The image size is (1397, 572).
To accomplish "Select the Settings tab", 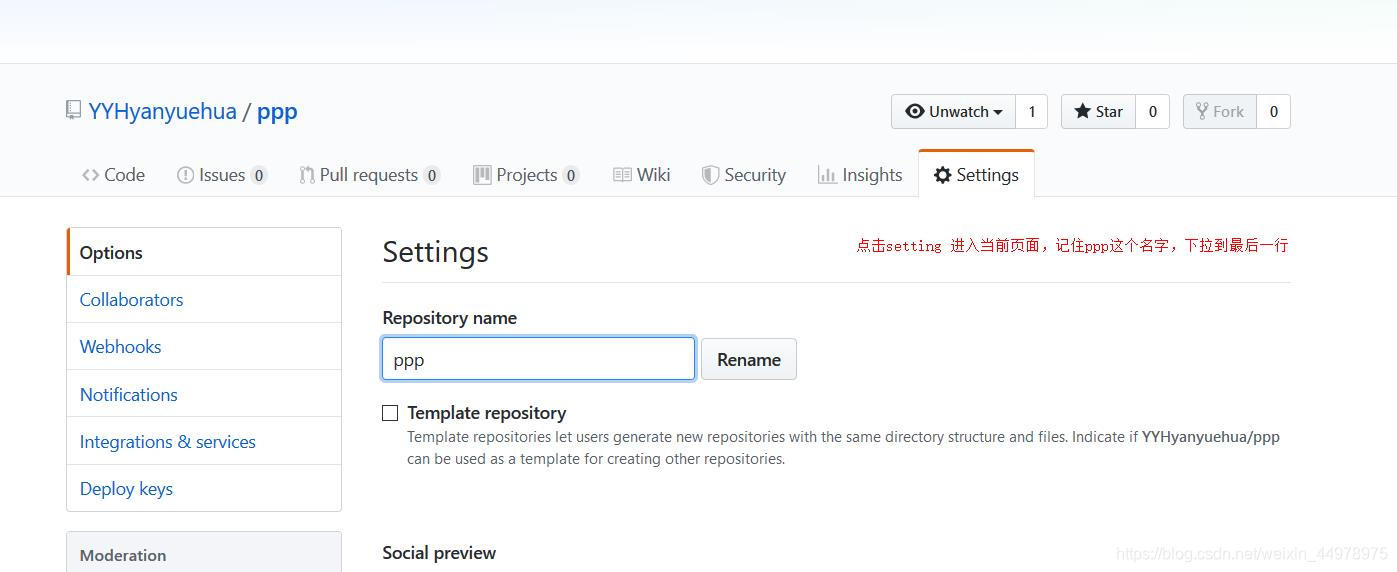I will (976, 175).
